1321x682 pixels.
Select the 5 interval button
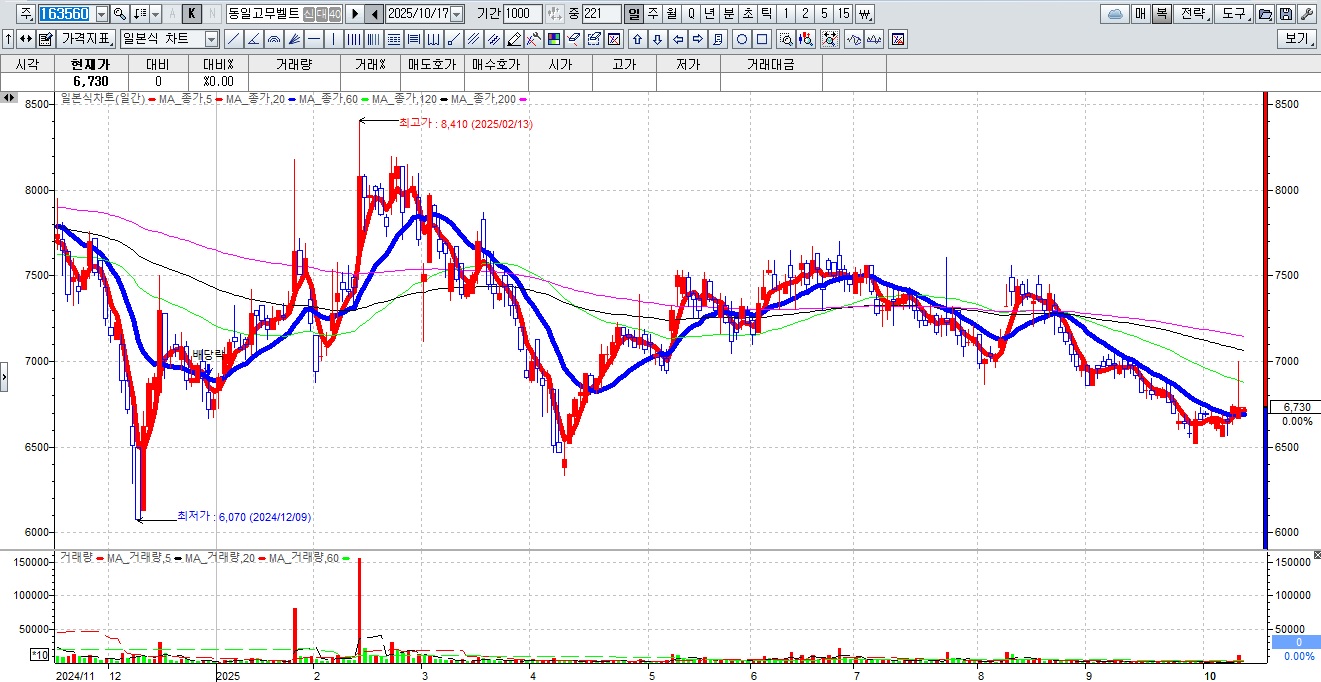[823, 14]
